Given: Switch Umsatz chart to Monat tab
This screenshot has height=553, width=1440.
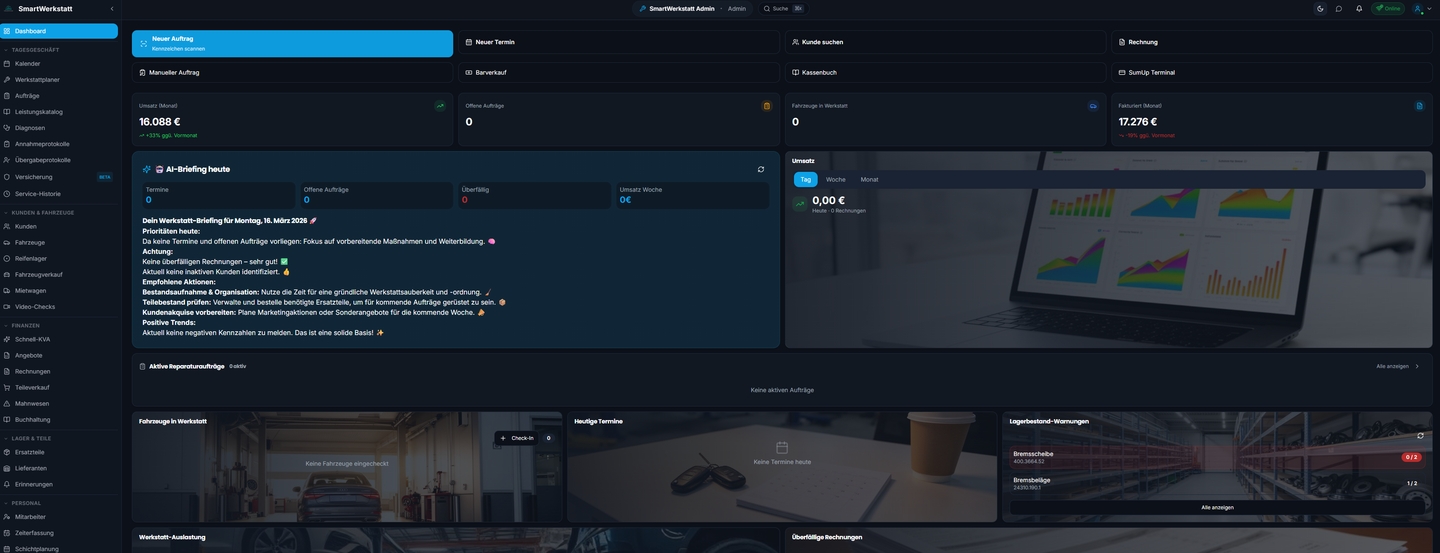Looking at the screenshot, I should coord(869,179).
